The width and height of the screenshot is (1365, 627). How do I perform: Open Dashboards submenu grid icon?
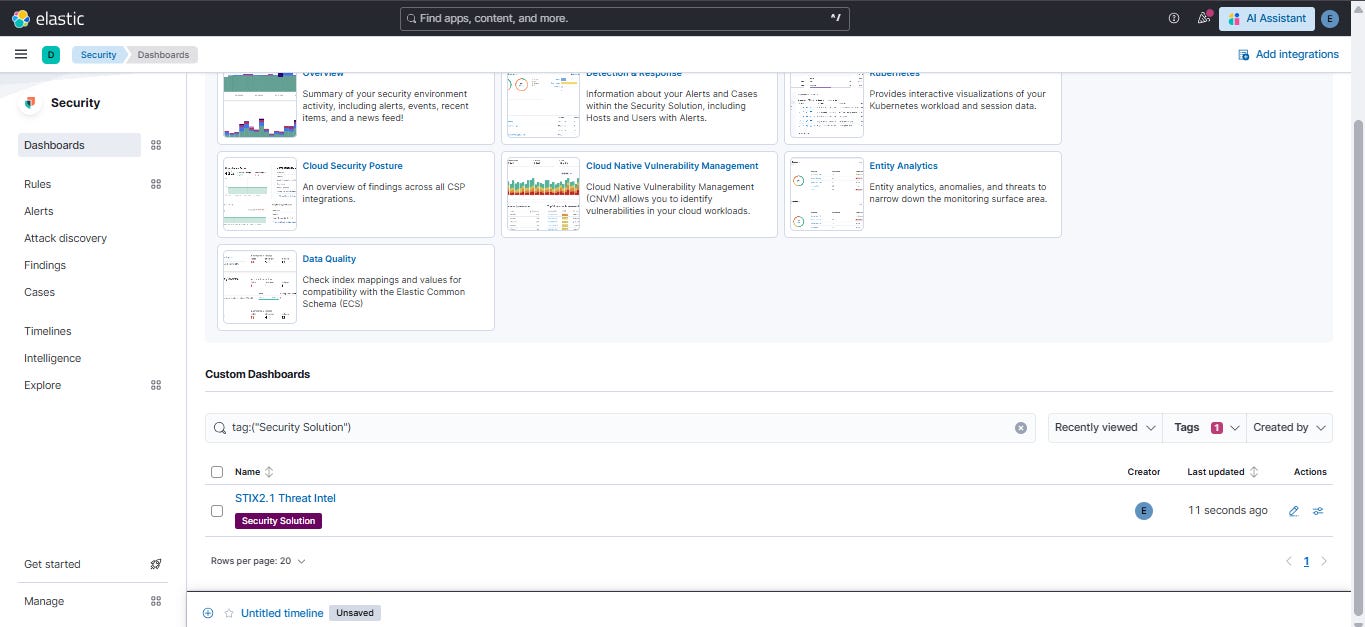click(156, 145)
